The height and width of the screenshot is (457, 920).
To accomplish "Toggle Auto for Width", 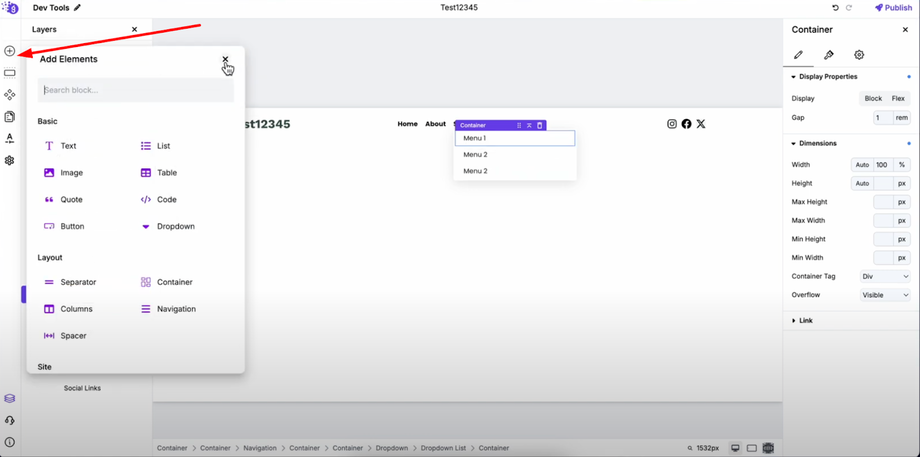I will point(862,165).
